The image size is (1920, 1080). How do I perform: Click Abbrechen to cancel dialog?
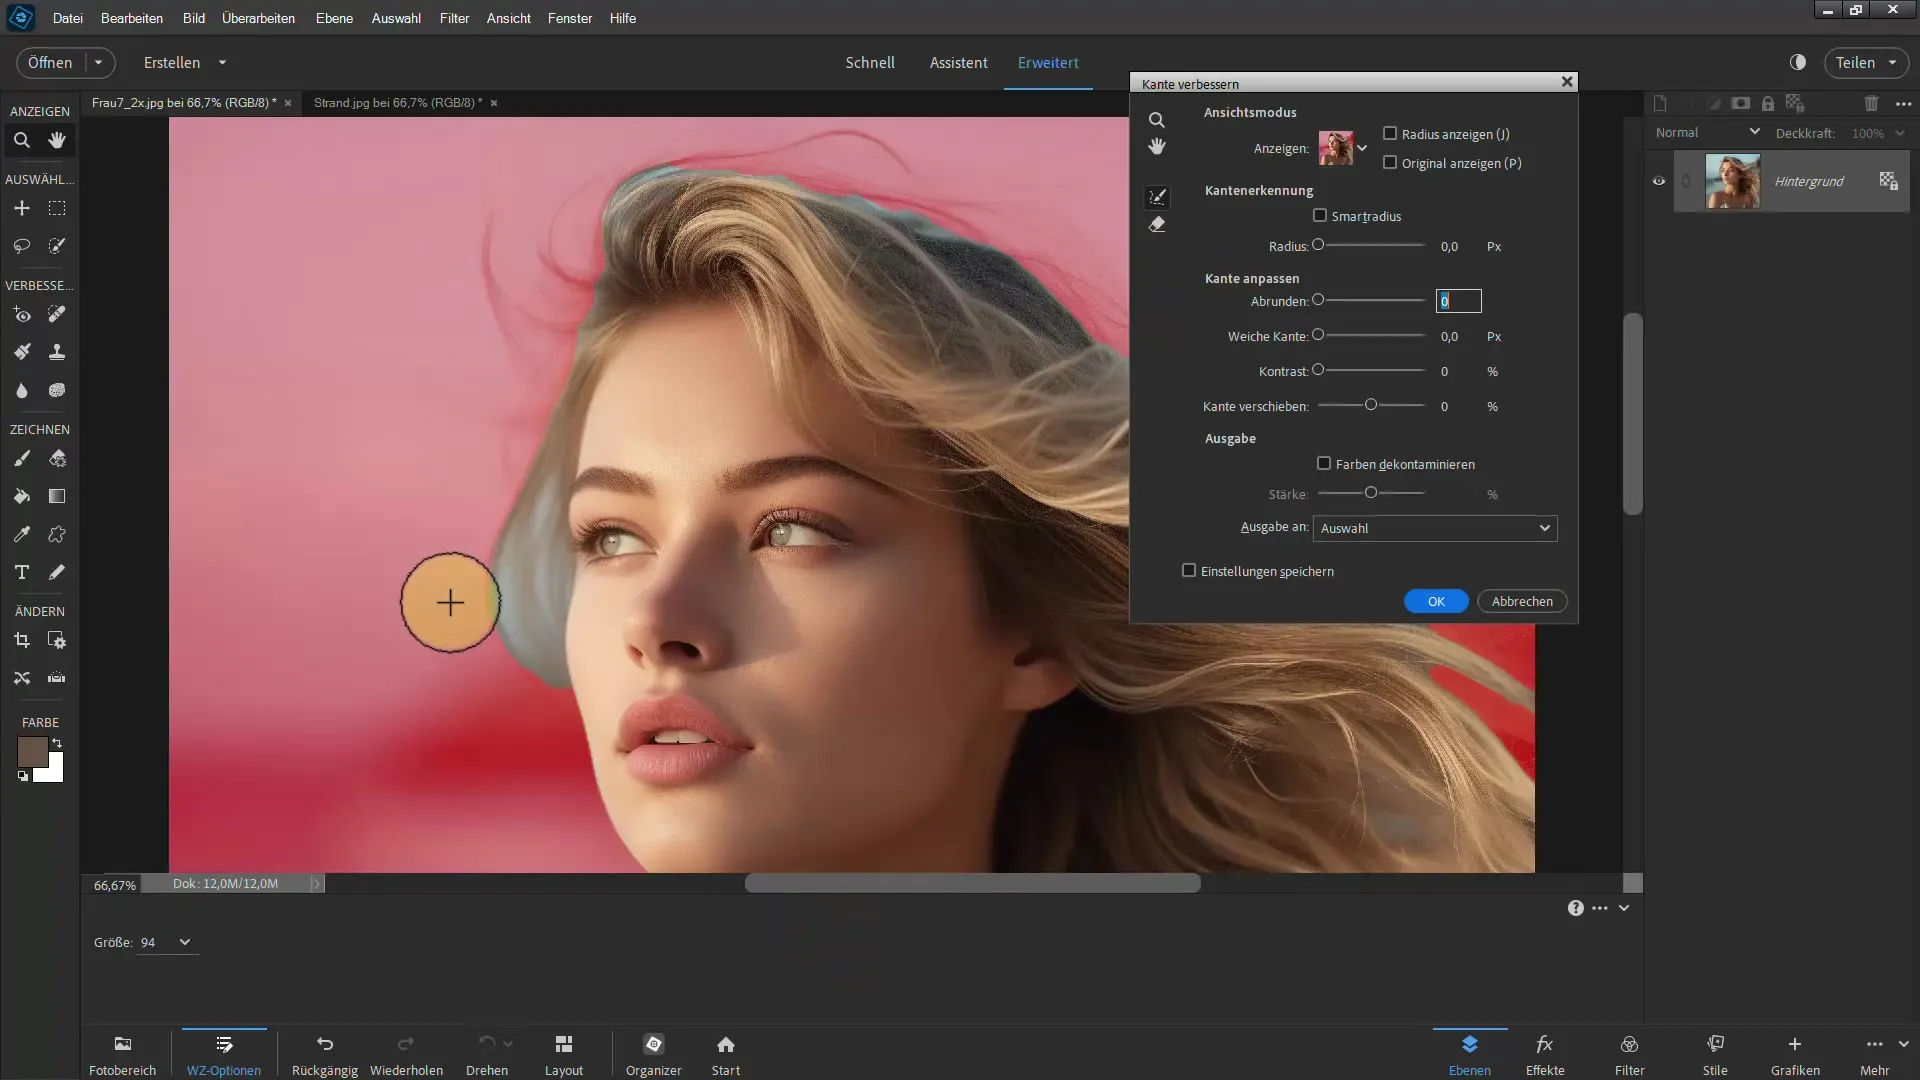[x=1522, y=600]
